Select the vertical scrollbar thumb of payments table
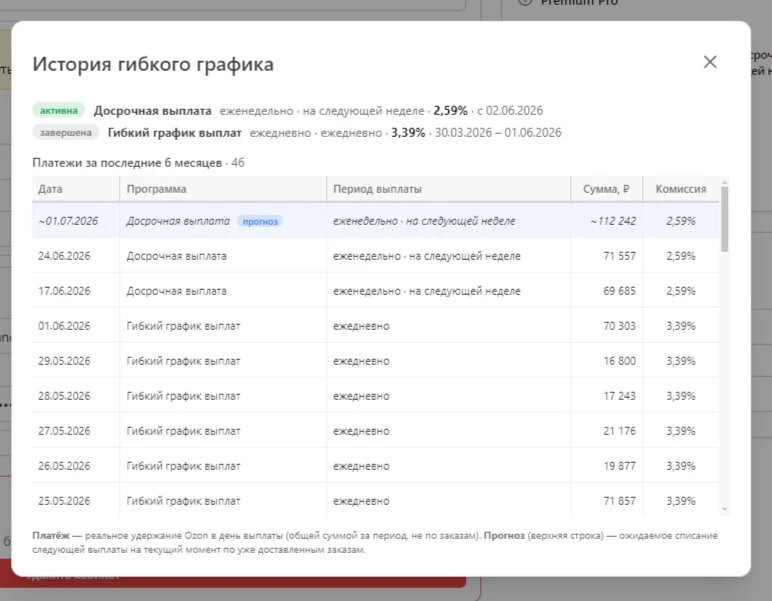 (x=724, y=220)
